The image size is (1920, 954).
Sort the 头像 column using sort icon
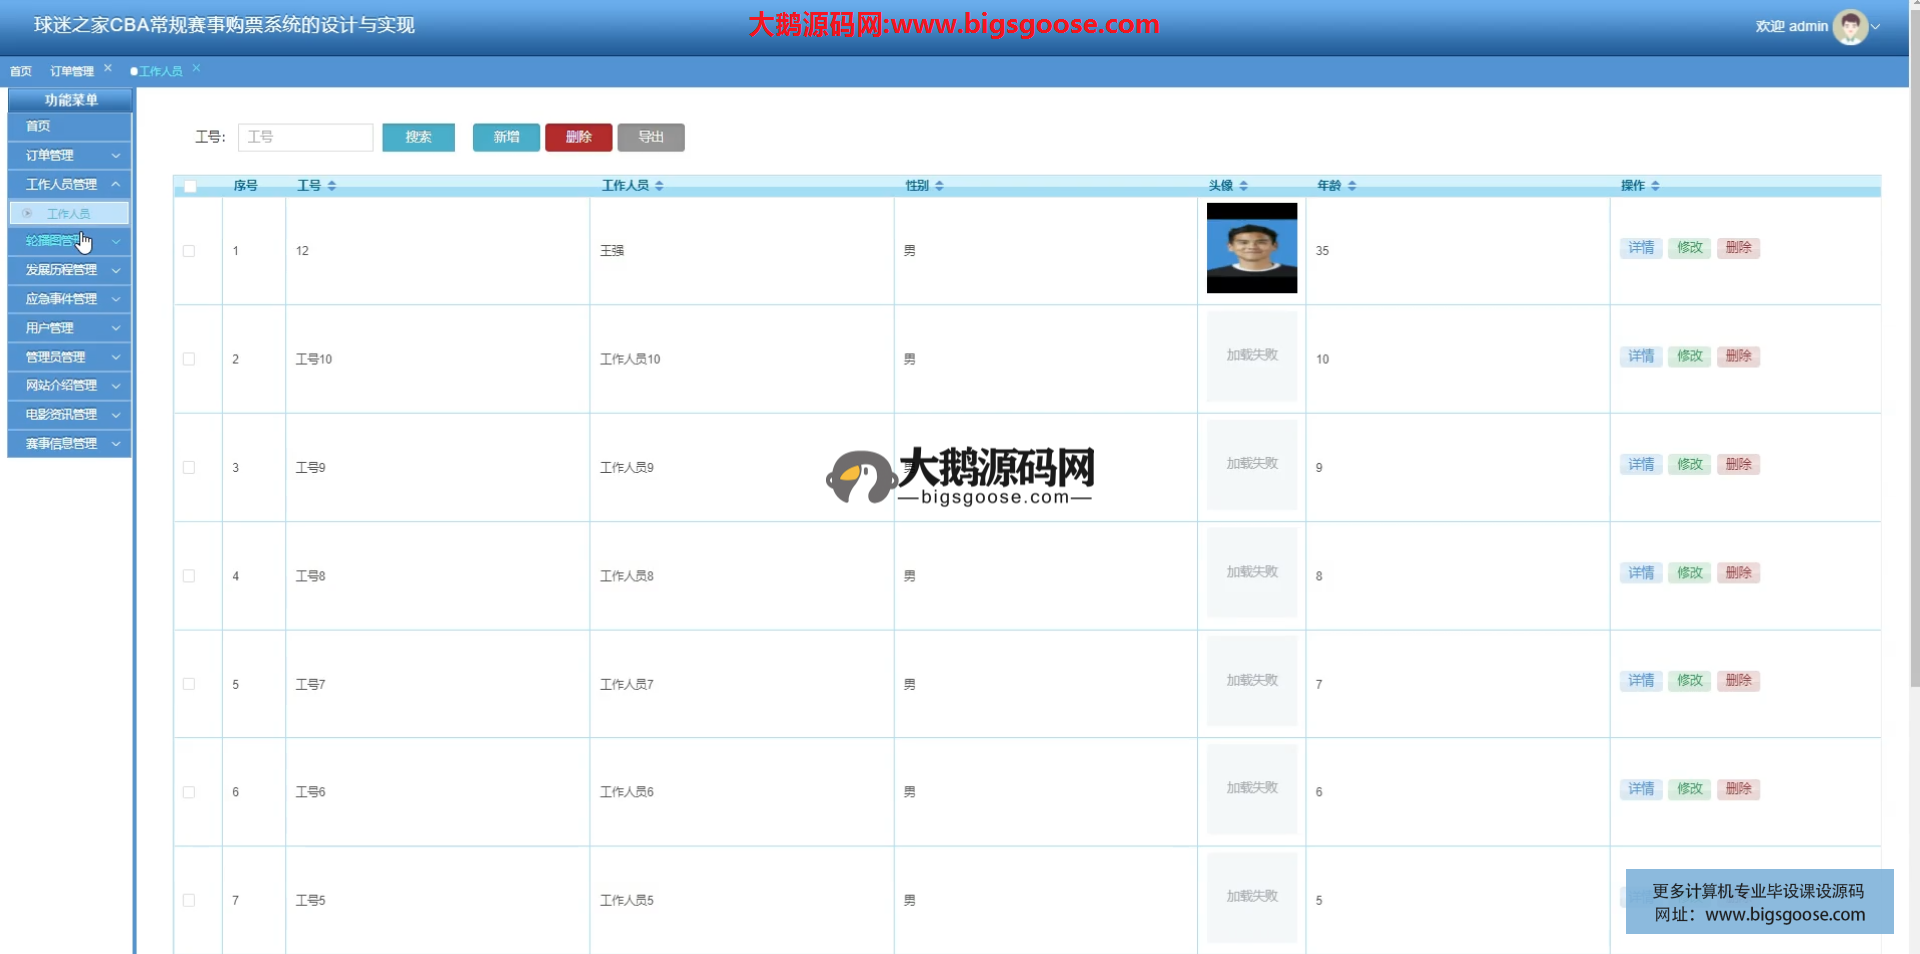click(x=1243, y=186)
